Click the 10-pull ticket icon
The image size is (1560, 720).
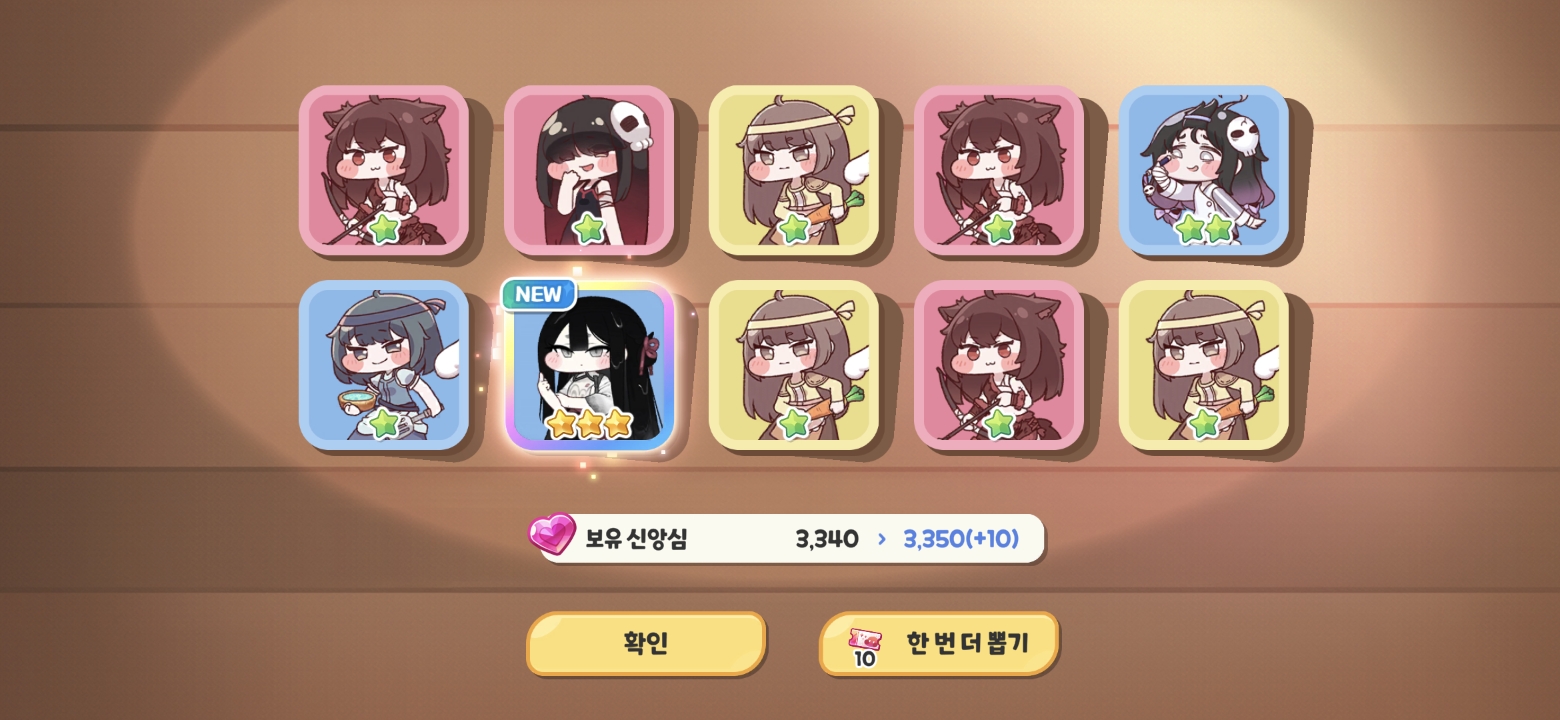coord(864,647)
